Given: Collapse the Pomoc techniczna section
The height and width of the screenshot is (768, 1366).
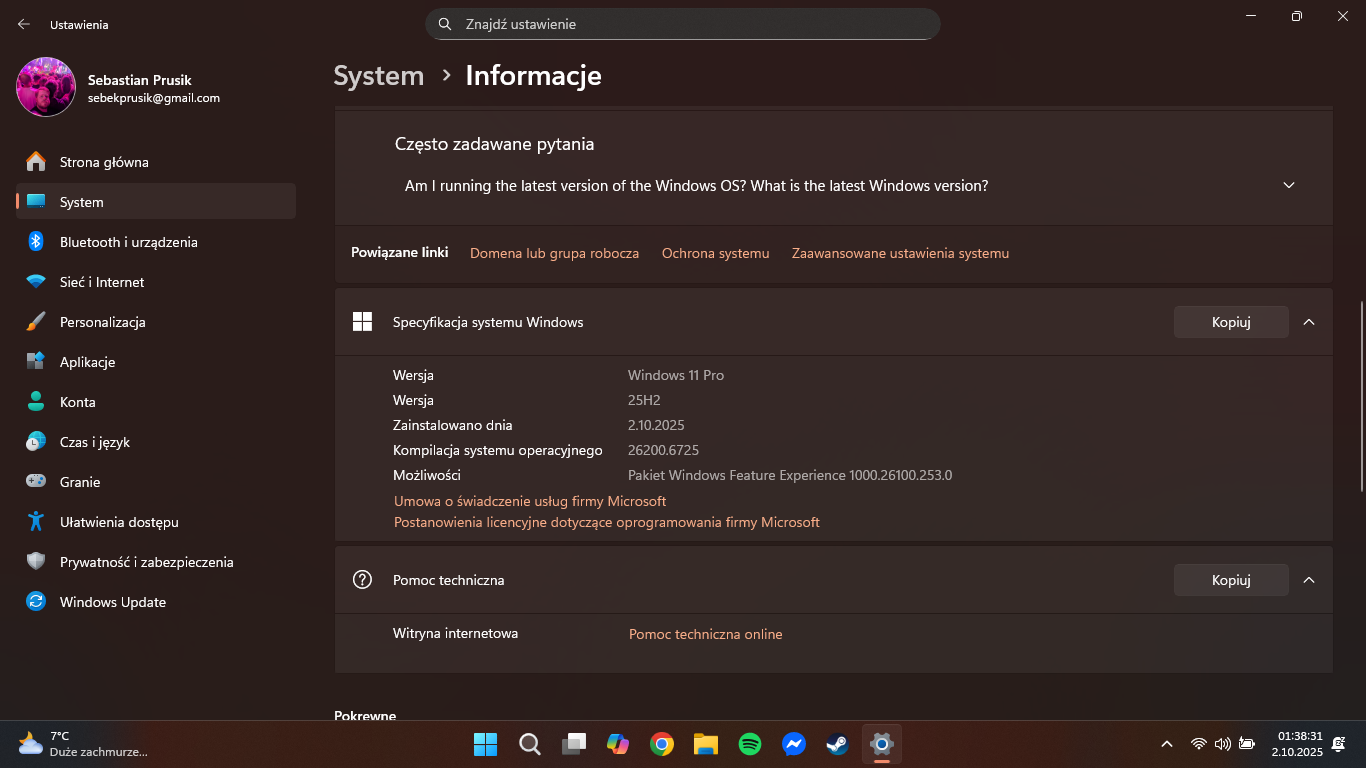Looking at the screenshot, I should [x=1309, y=580].
